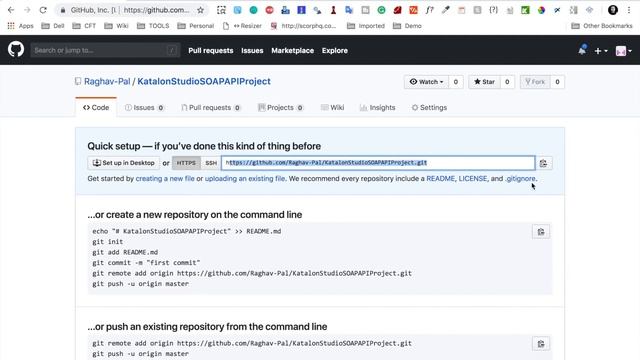Open the Resizer bookmark
This screenshot has height=360, width=640.
click(242, 26)
